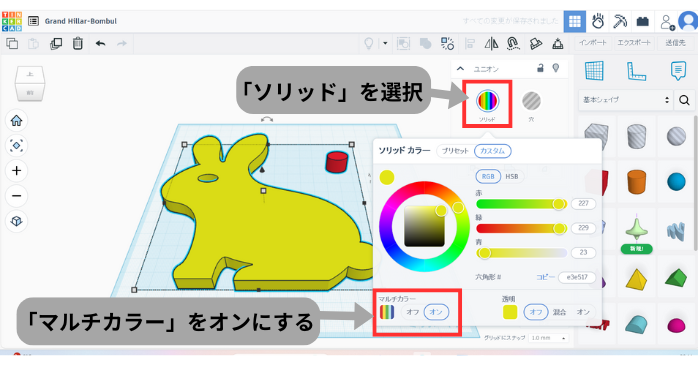This screenshot has width=698, height=365.
Task: Open the Blocks pickaxe mode
Action: coord(620,21)
